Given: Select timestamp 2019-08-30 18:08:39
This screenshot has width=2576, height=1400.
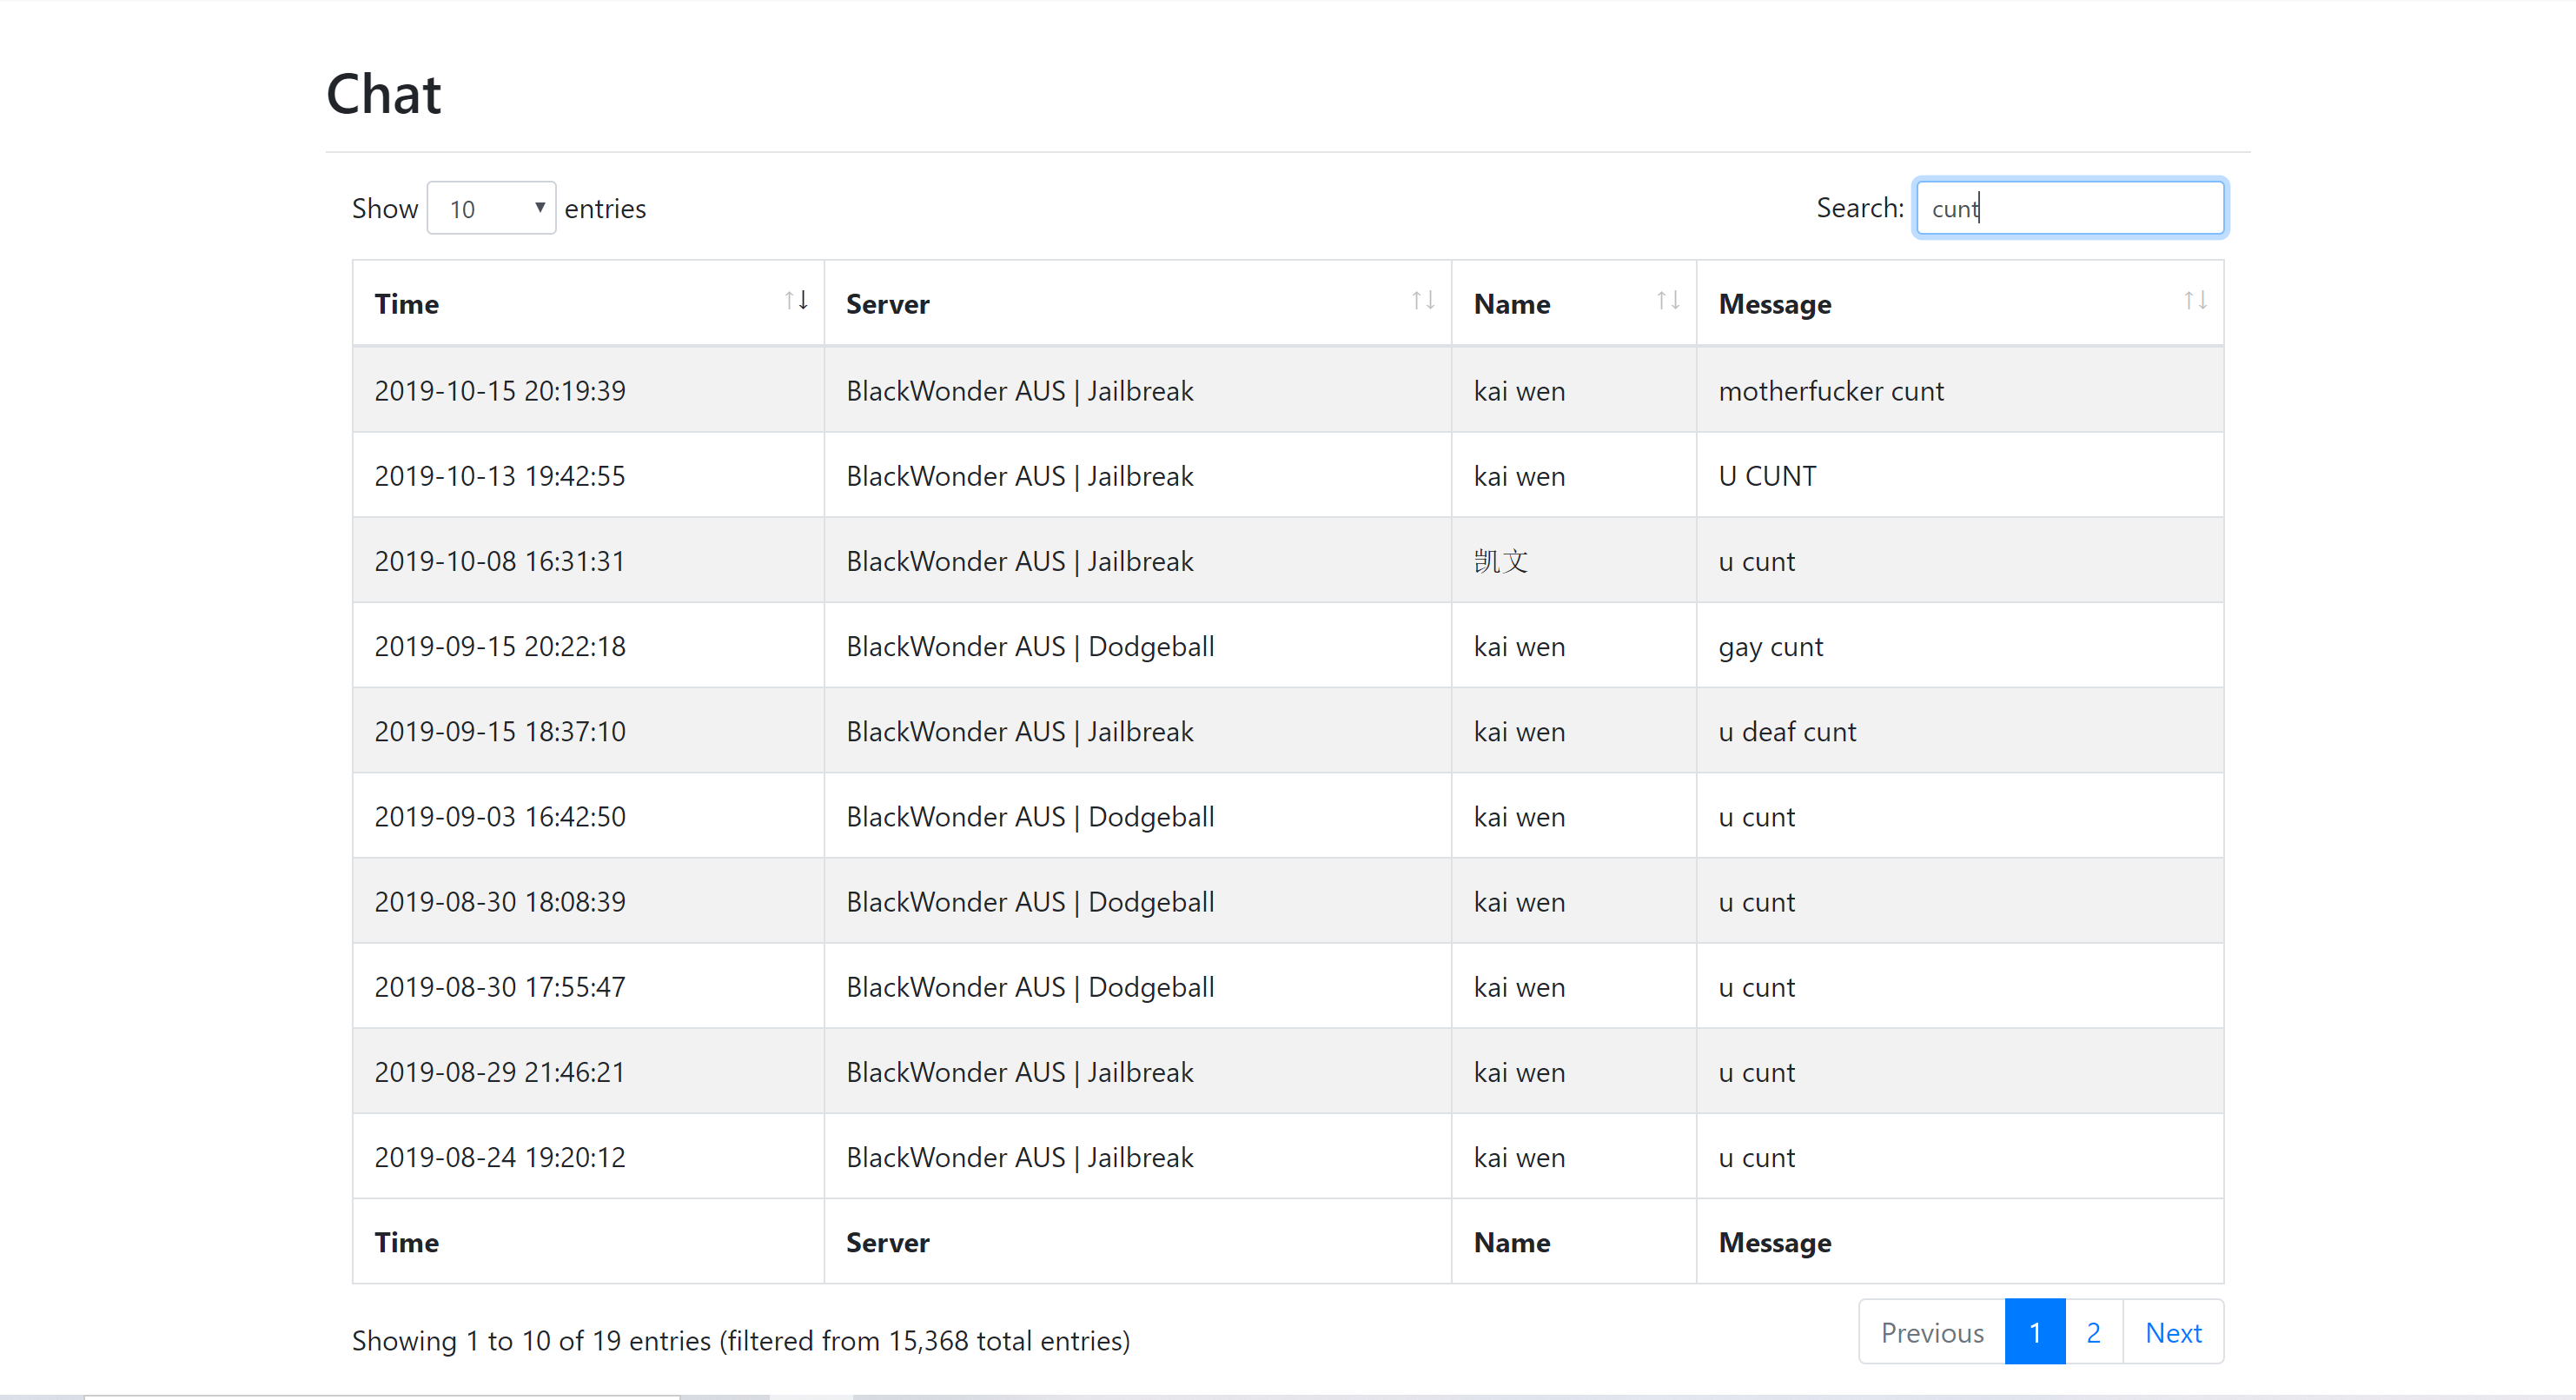Looking at the screenshot, I should (x=500, y=902).
